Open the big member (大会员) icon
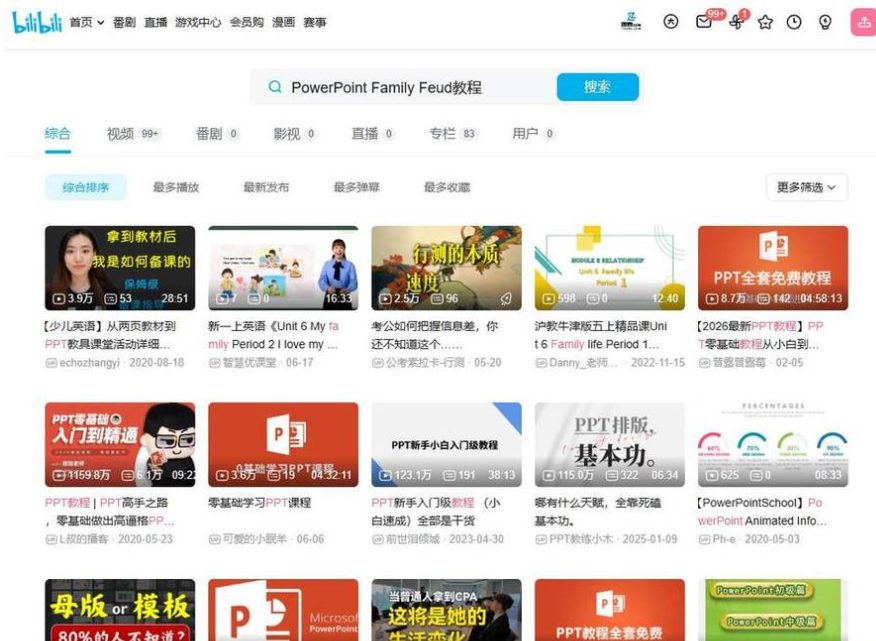Screen dimensions: 876x641 pyautogui.click(x=670, y=22)
